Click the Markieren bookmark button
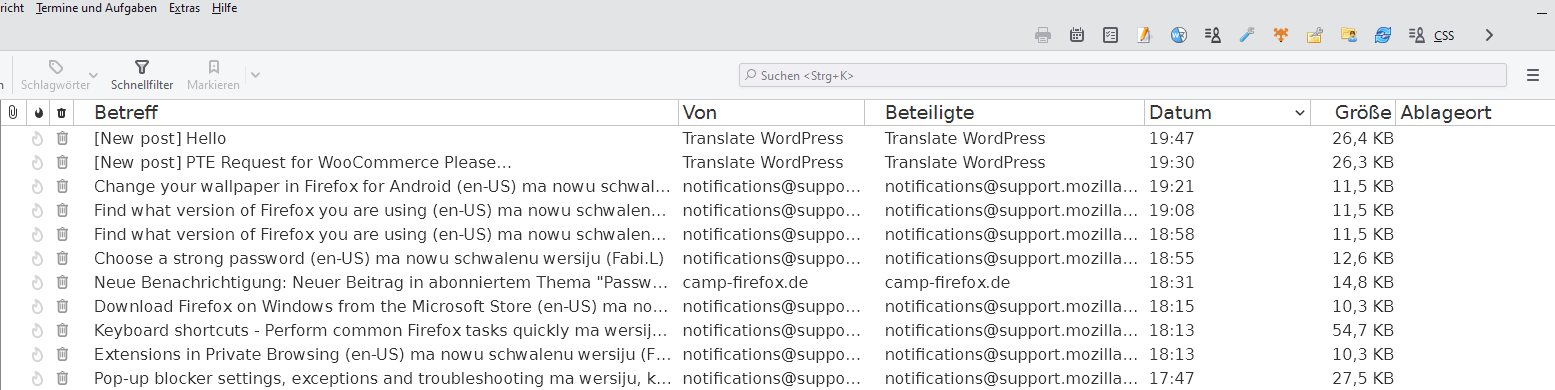The image size is (1555, 390). (x=213, y=75)
